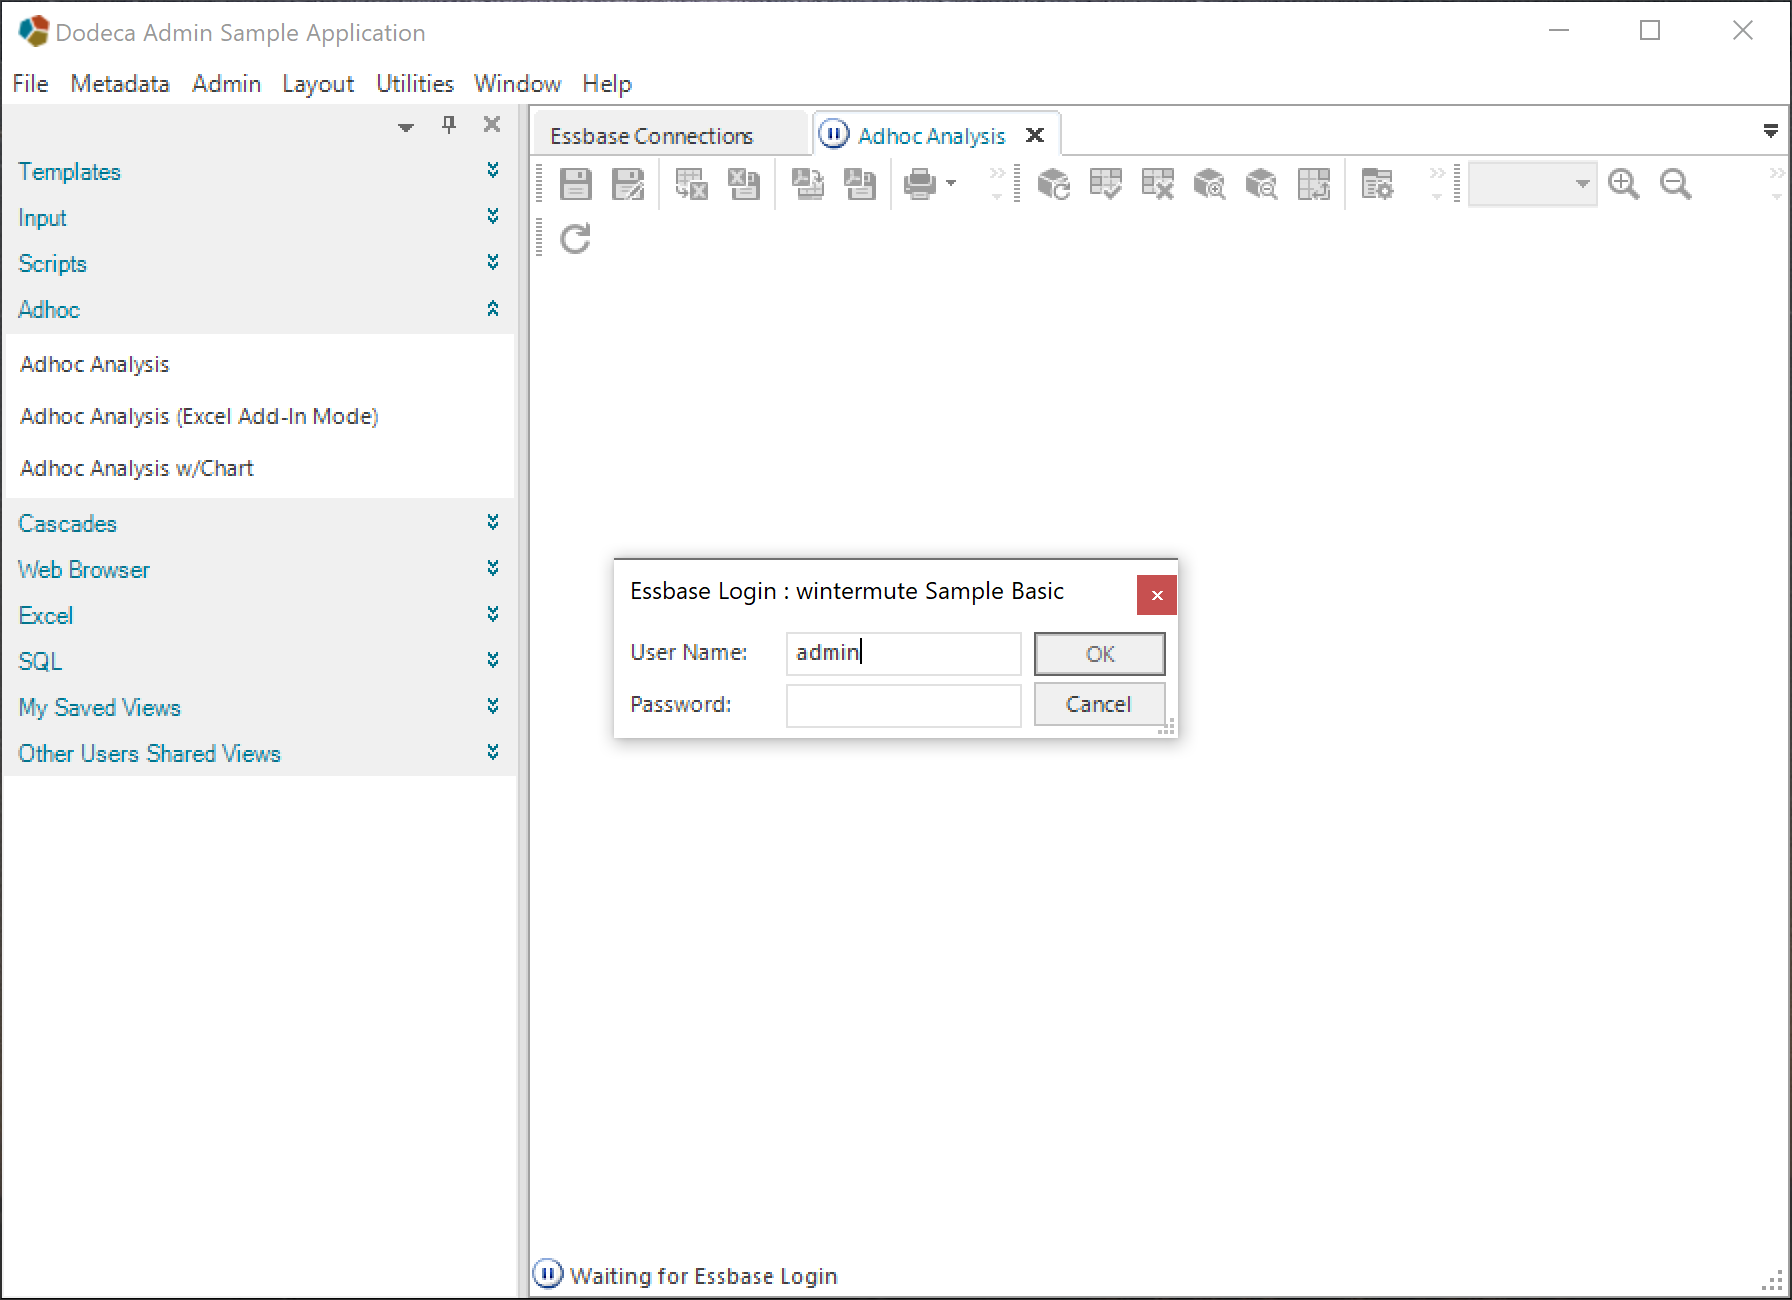The image size is (1792, 1300).
Task: Click the login dialog resize grip
Action: click(1167, 728)
